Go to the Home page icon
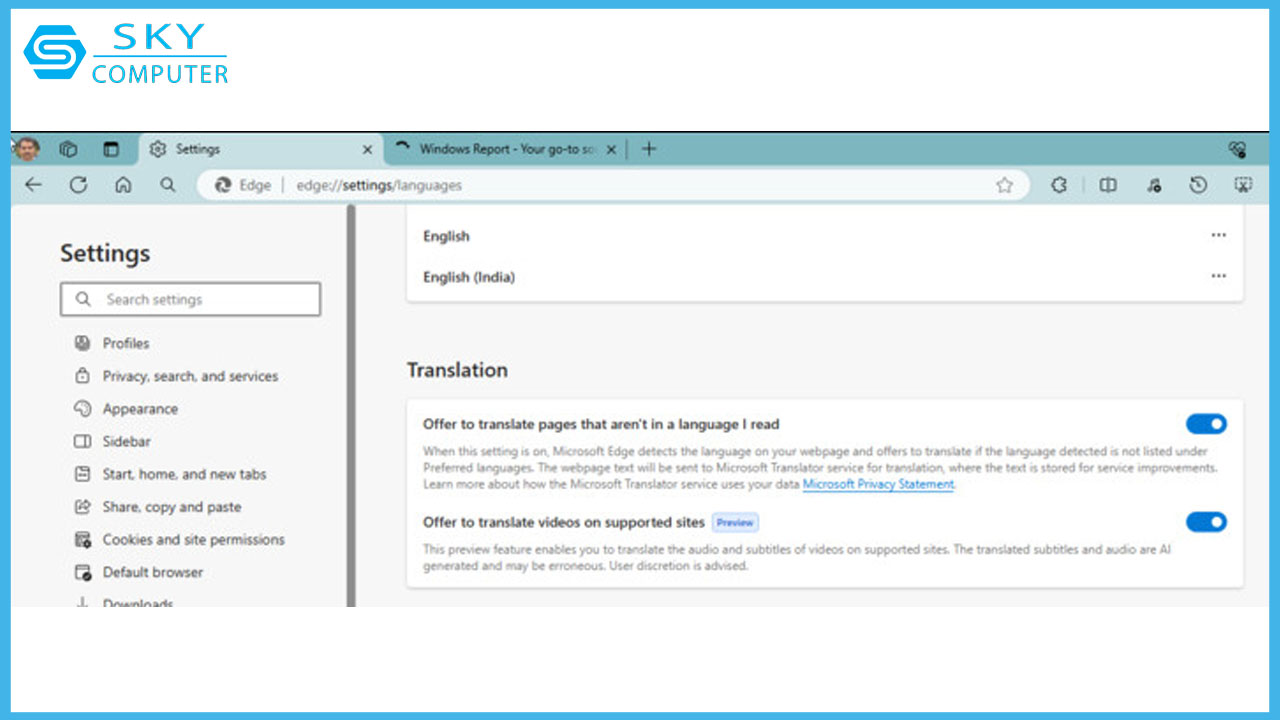This screenshot has width=1280, height=720. pos(123,185)
